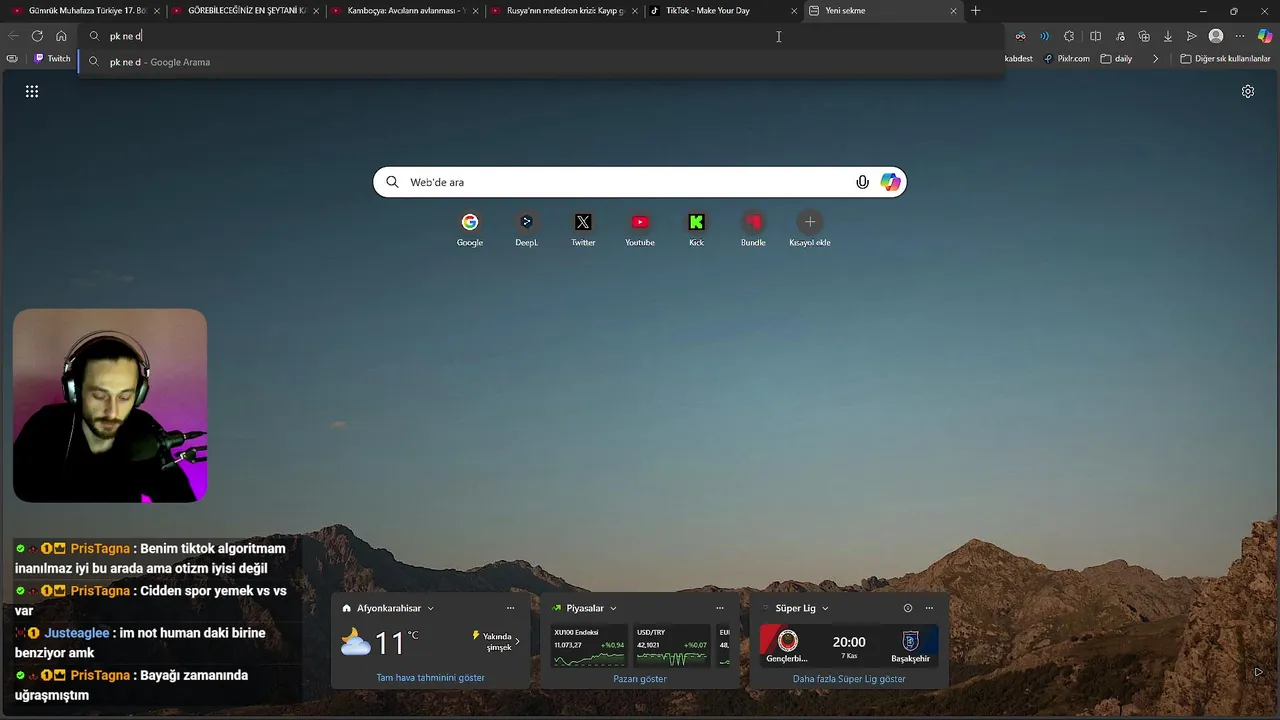
Task: Open the Google shortcut tile
Action: 470,229
